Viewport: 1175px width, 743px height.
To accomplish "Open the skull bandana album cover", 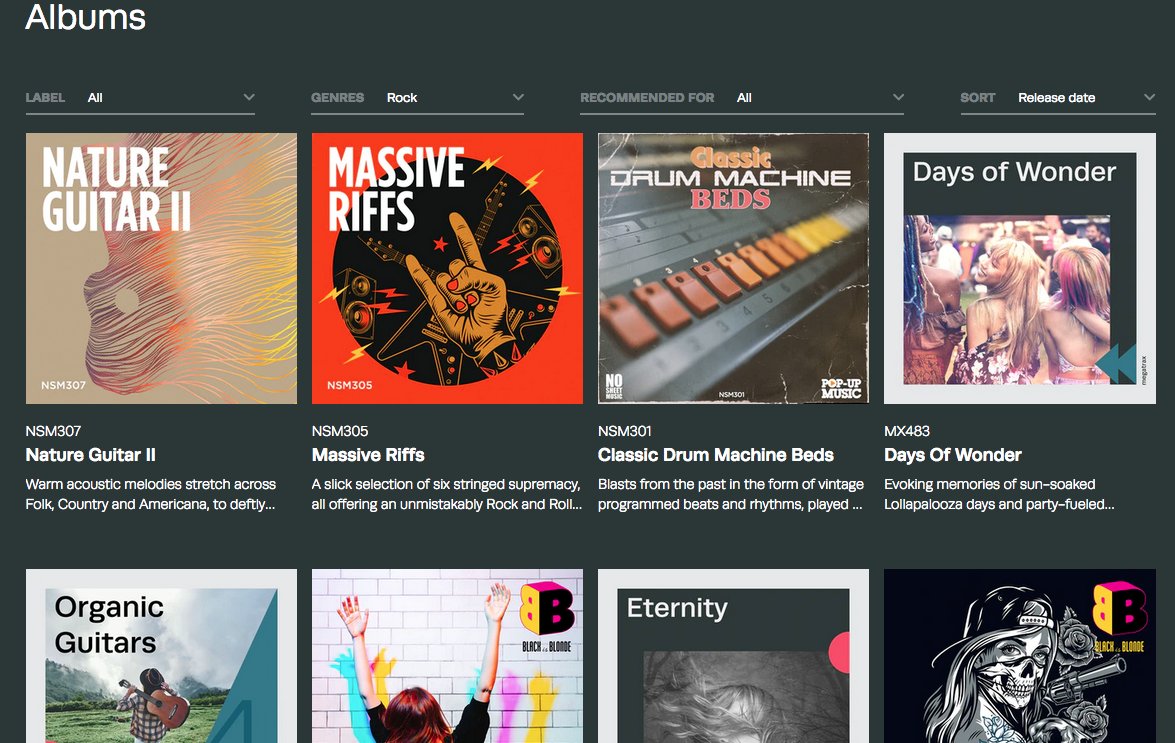I will (1020, 656).
